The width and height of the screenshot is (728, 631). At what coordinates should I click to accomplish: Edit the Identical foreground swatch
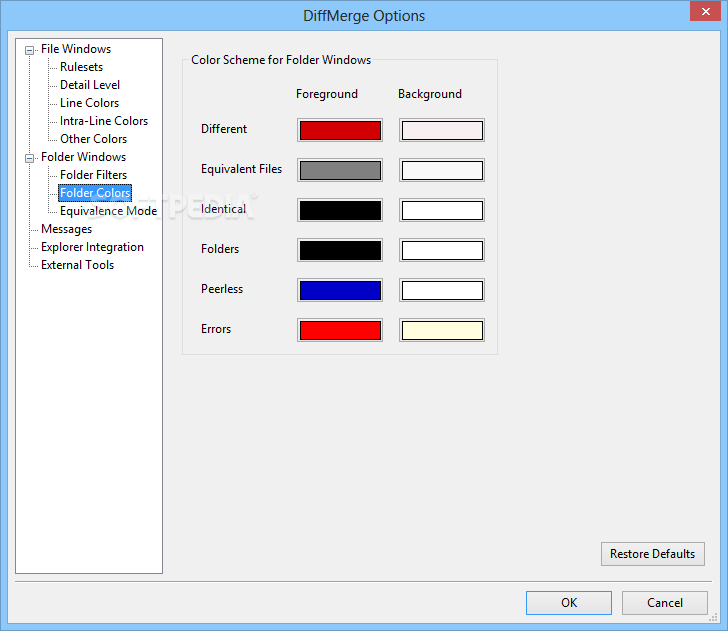click(x=340, y=210)
